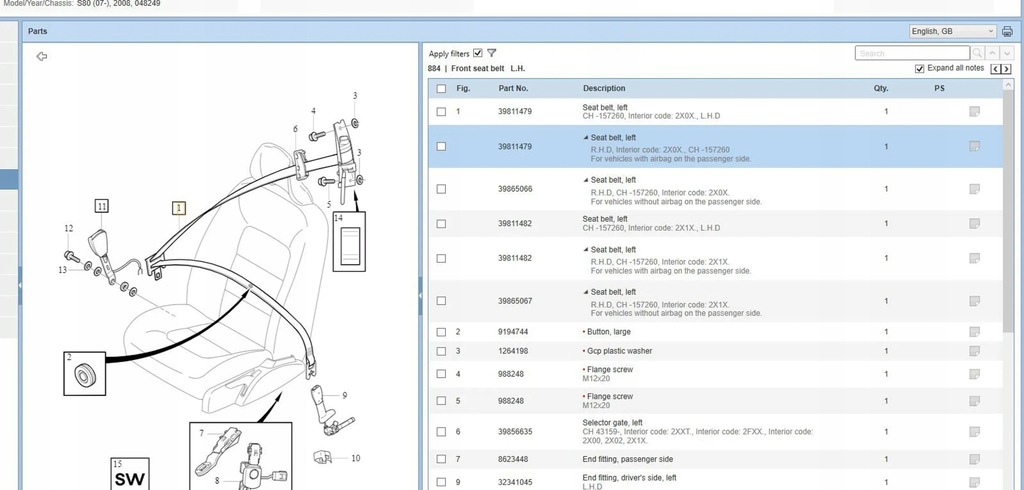
Task: Print the parts page with printer icon
Action: (1007, 31)
